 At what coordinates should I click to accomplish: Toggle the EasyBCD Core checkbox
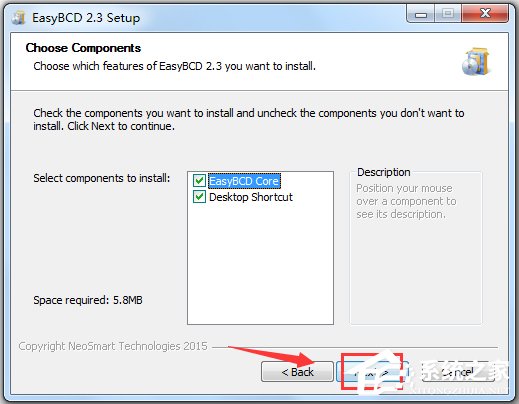tap(199, 181)
